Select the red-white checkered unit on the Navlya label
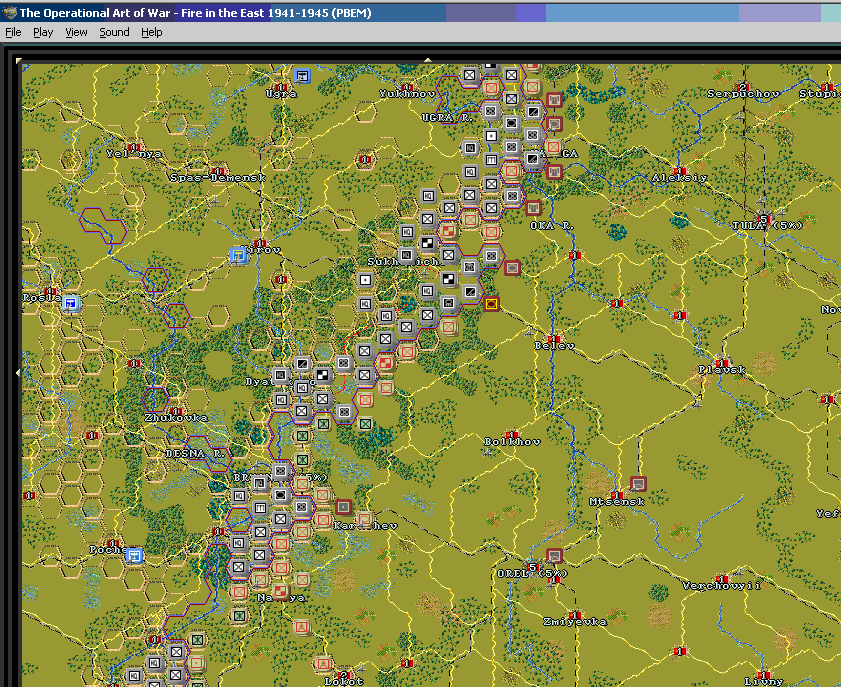841x688 pixels. coord(281,591)
